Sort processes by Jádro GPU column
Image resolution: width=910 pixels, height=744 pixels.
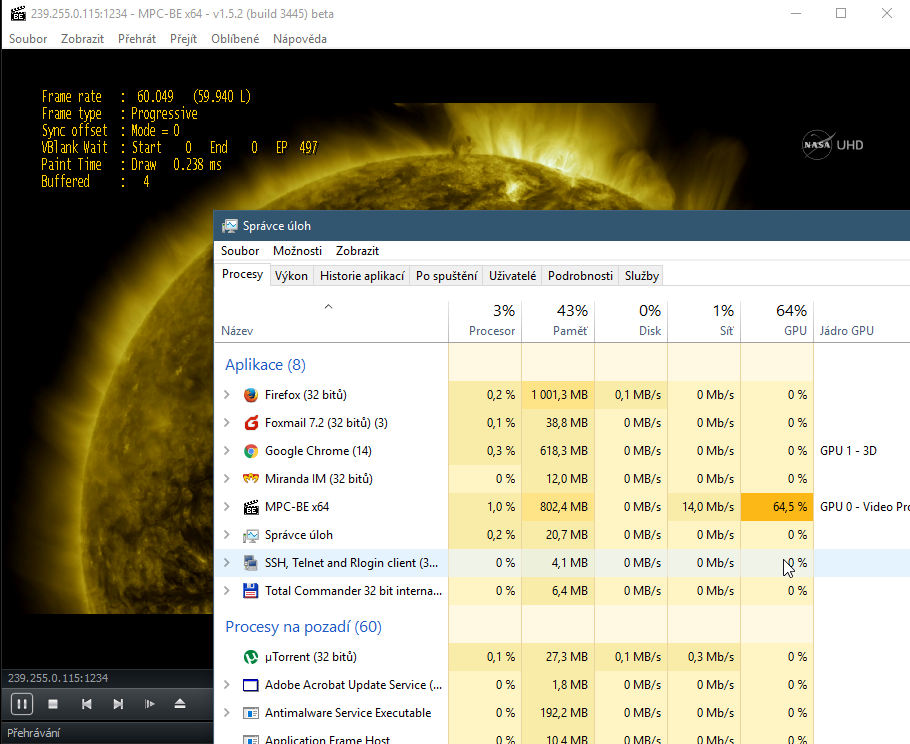[862, 321]
